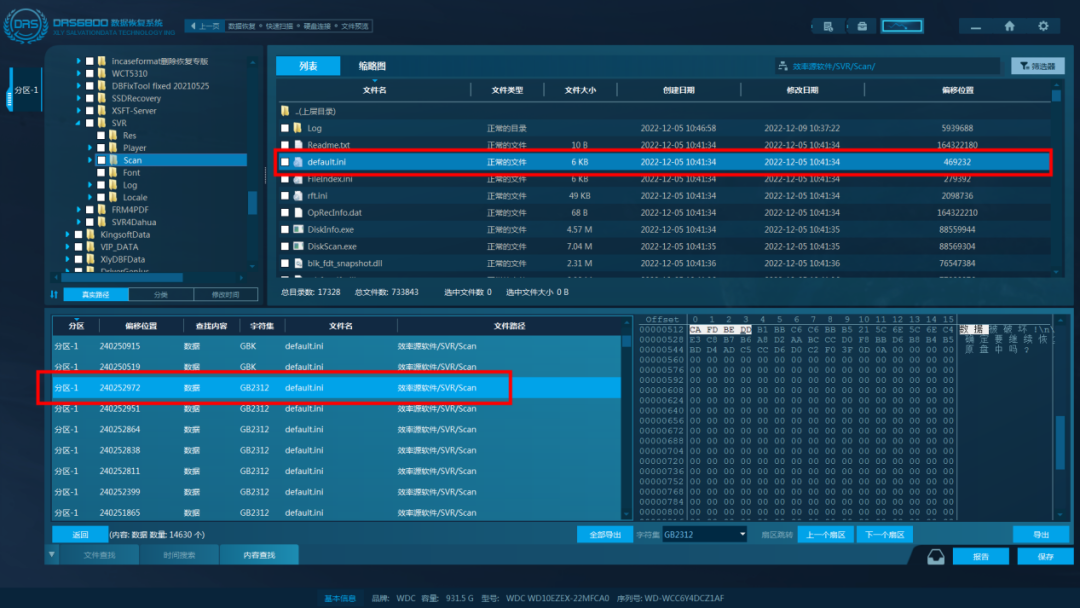This screenshot has width=1080, height=608.
Task: Expand the KingsoftData tree node
Action: coord(67,234)
